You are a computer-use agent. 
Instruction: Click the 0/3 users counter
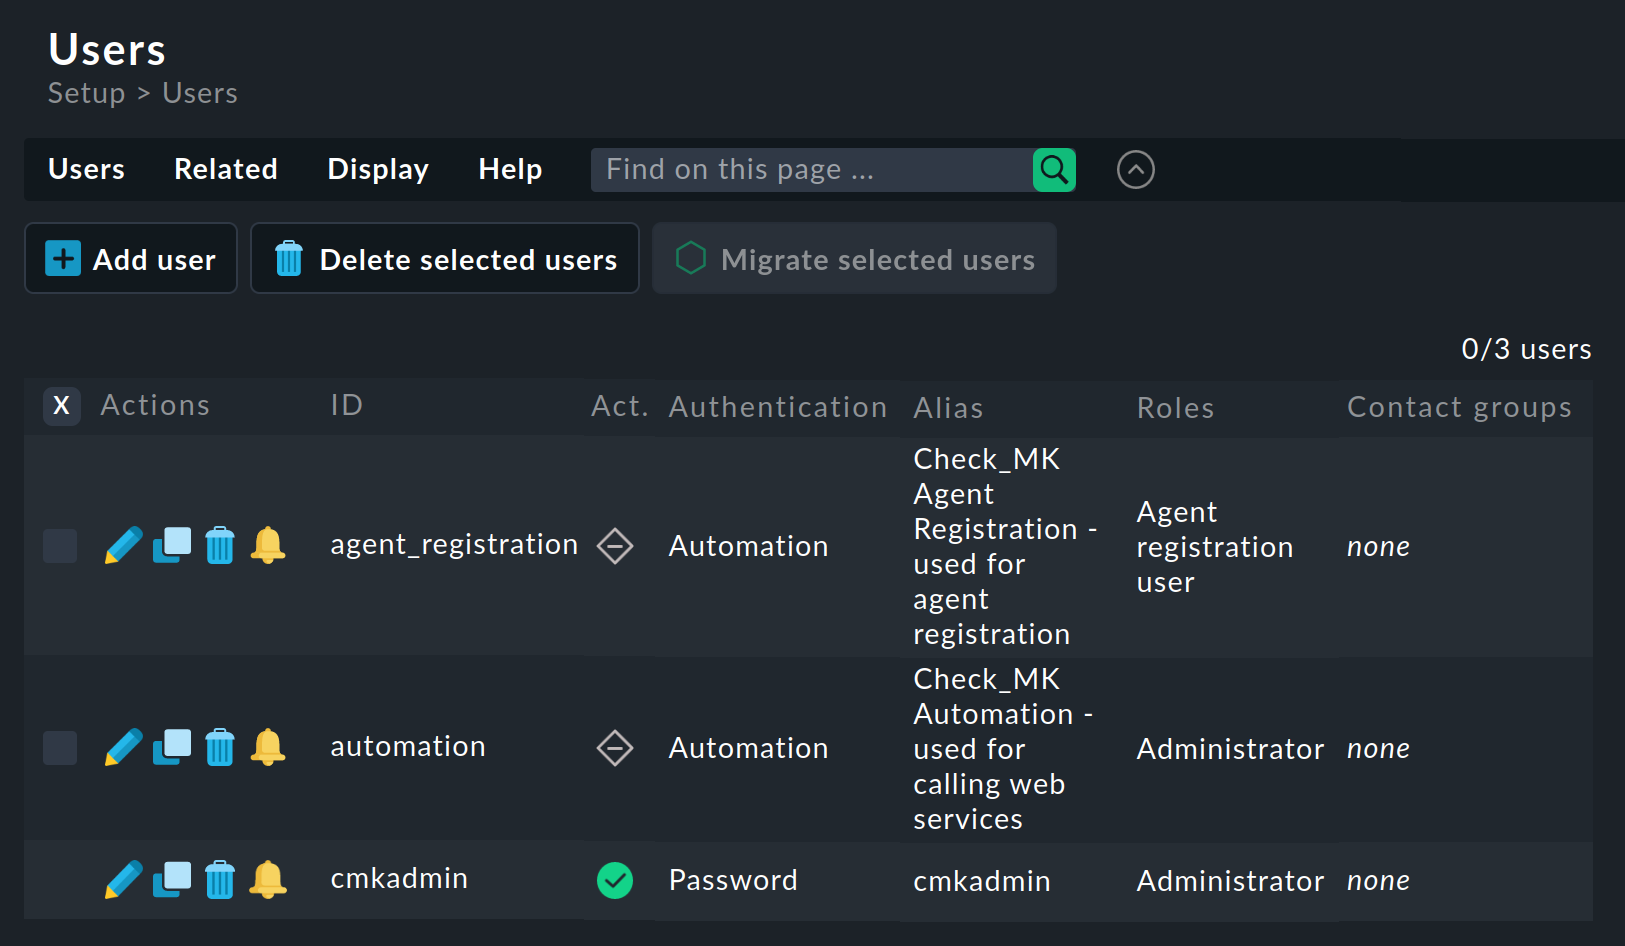(1526, 349)
